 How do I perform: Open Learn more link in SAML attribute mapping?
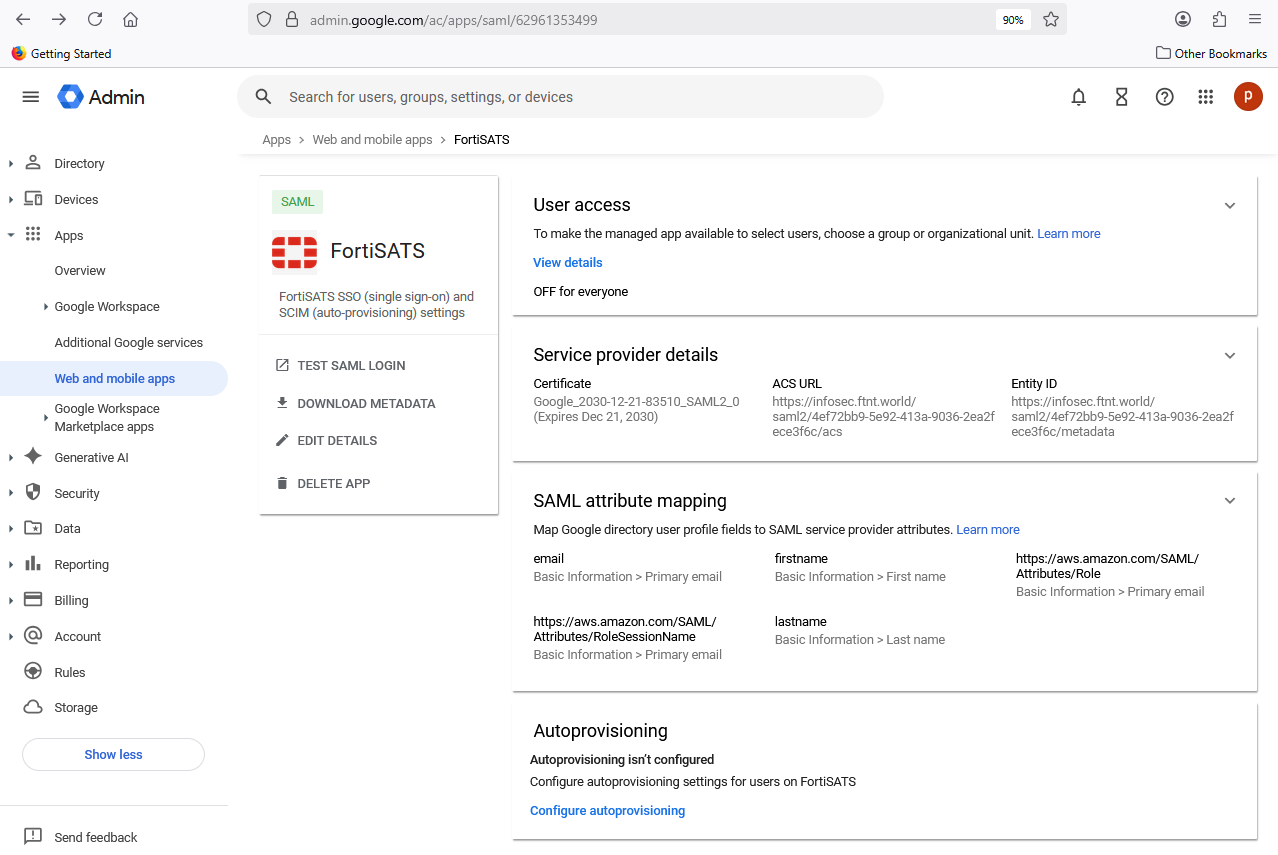click(987, 529)
